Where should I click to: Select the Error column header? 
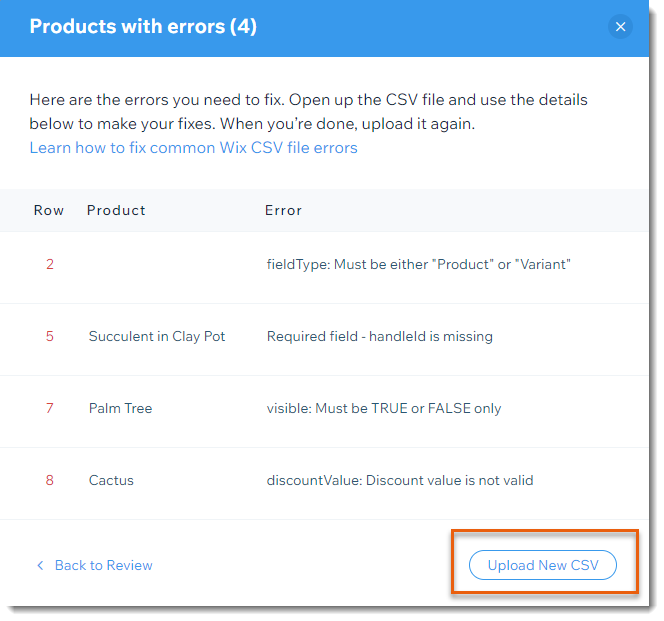(283, 210)
